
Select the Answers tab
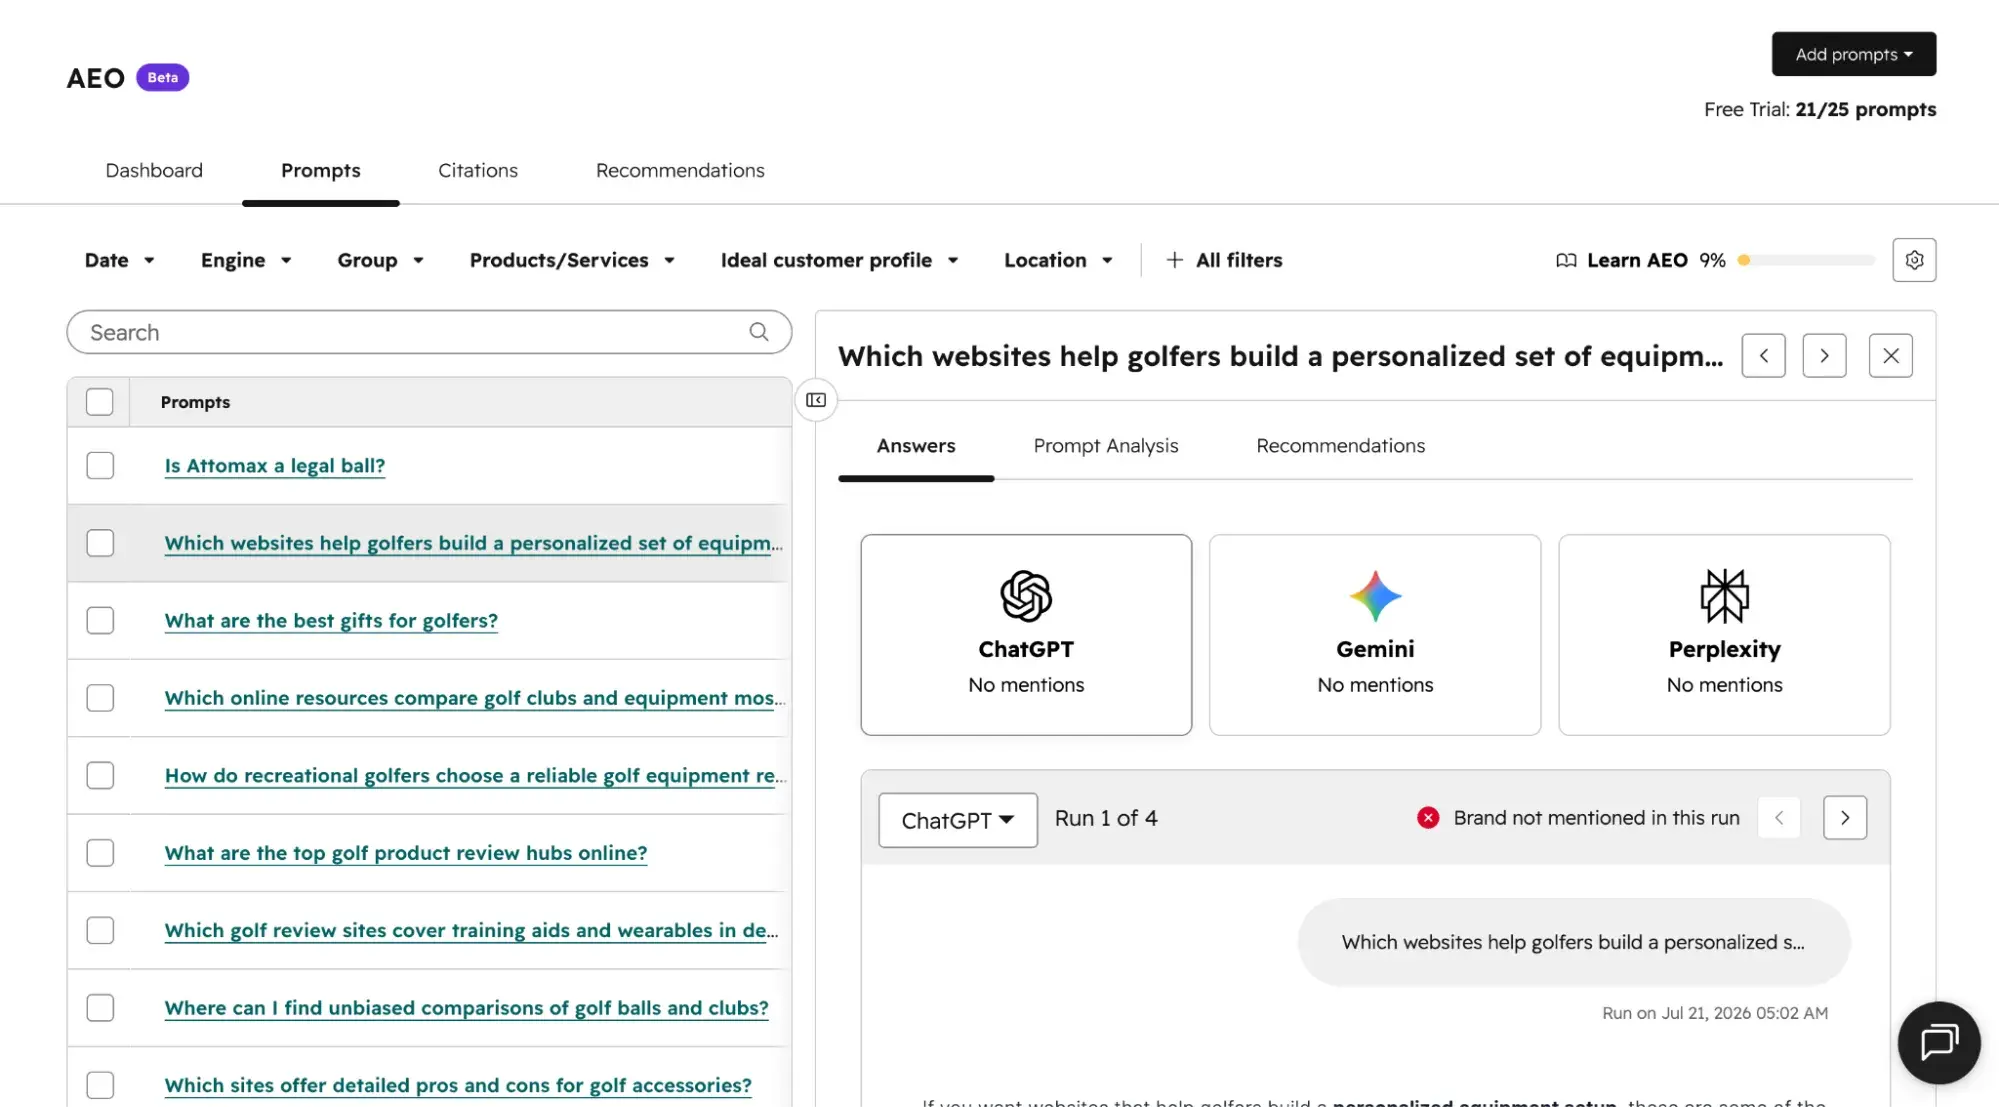pos(916,446)
